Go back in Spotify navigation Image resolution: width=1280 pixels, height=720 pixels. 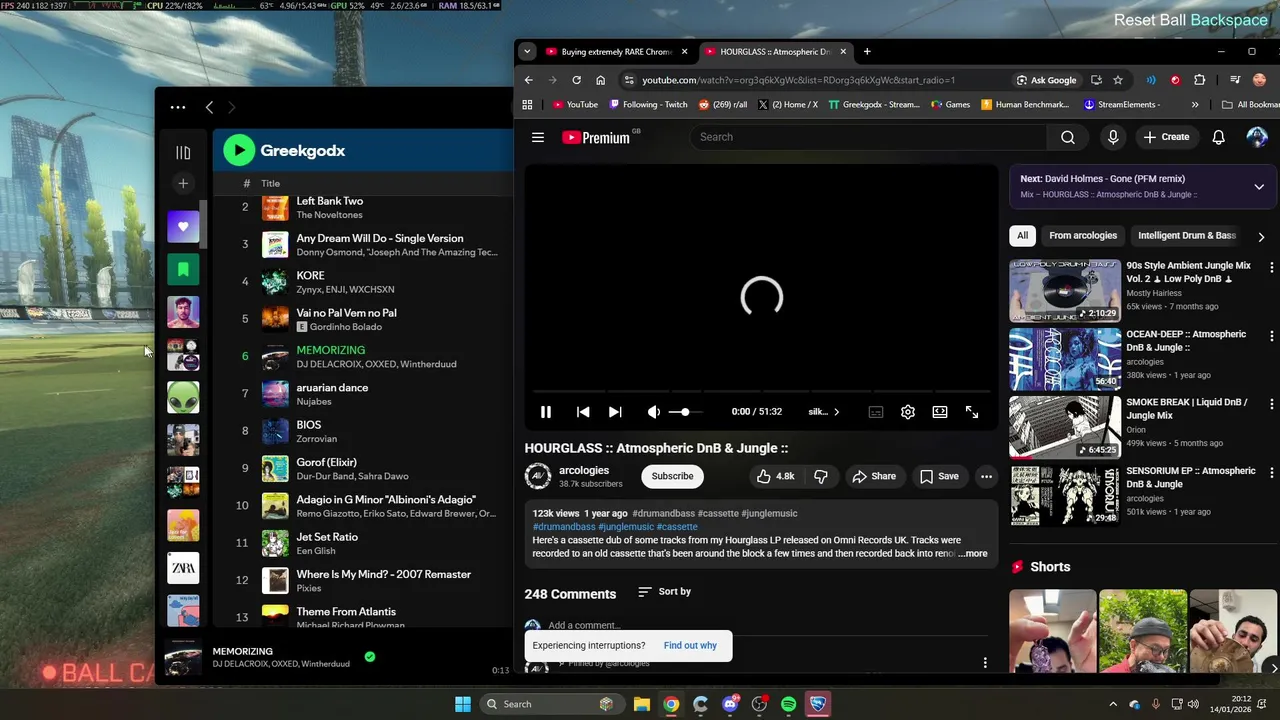point(209,107)
